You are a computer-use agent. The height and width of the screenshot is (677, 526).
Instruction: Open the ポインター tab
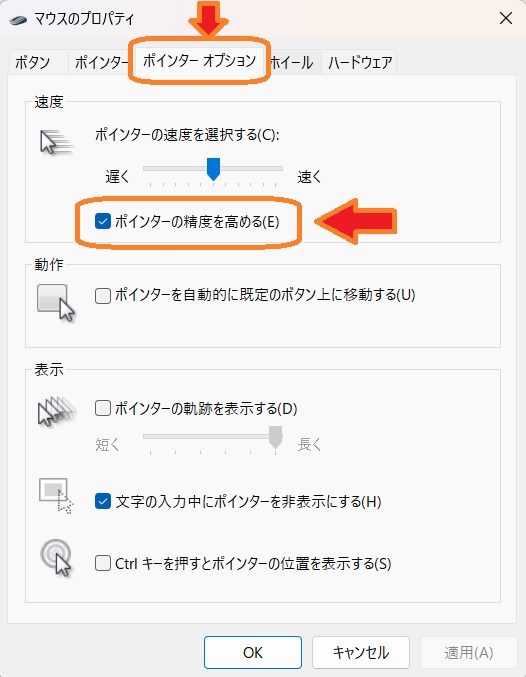click(x=102, y=63)
